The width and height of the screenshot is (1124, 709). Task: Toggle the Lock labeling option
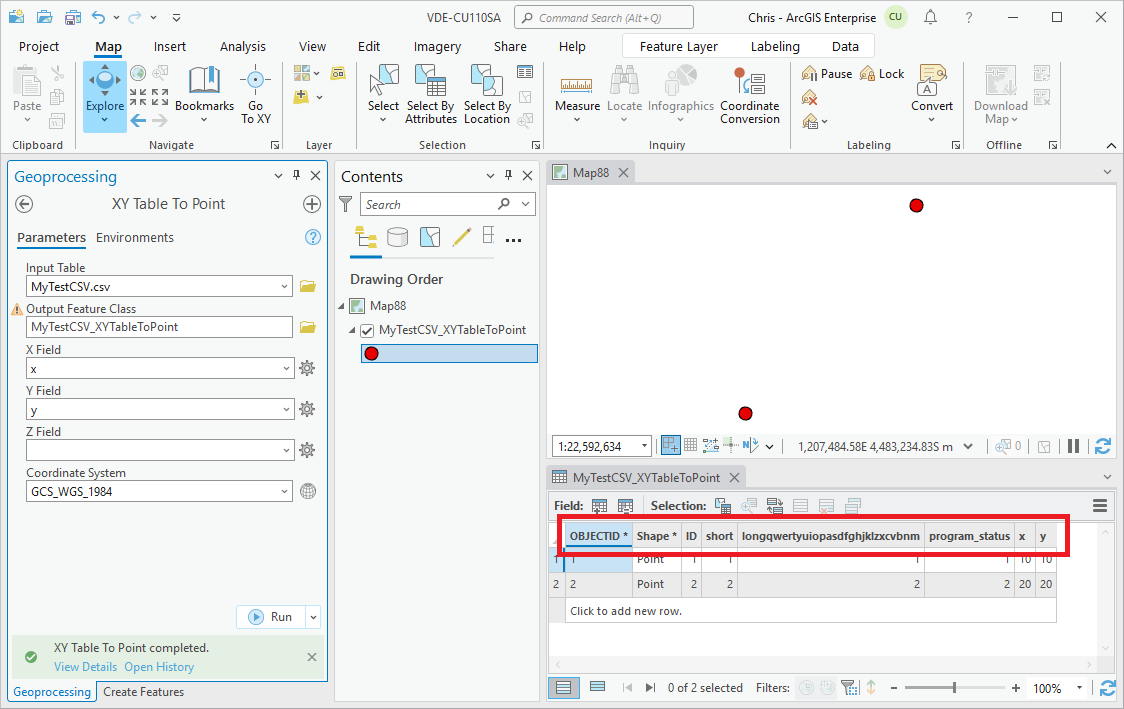coord(881,73)
